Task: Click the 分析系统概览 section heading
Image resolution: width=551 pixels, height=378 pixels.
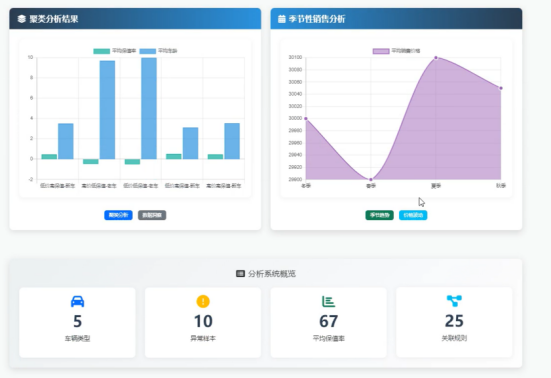Action: coord(272,274)
